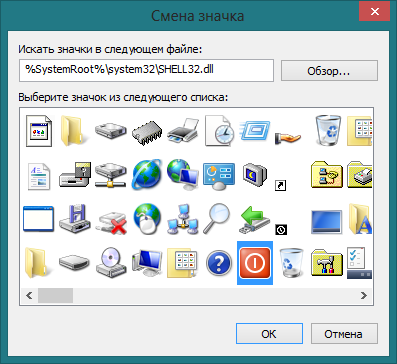Select the printer icon
Screen dimensions: 397x364
pyautogui.click(x=182, y=131)
